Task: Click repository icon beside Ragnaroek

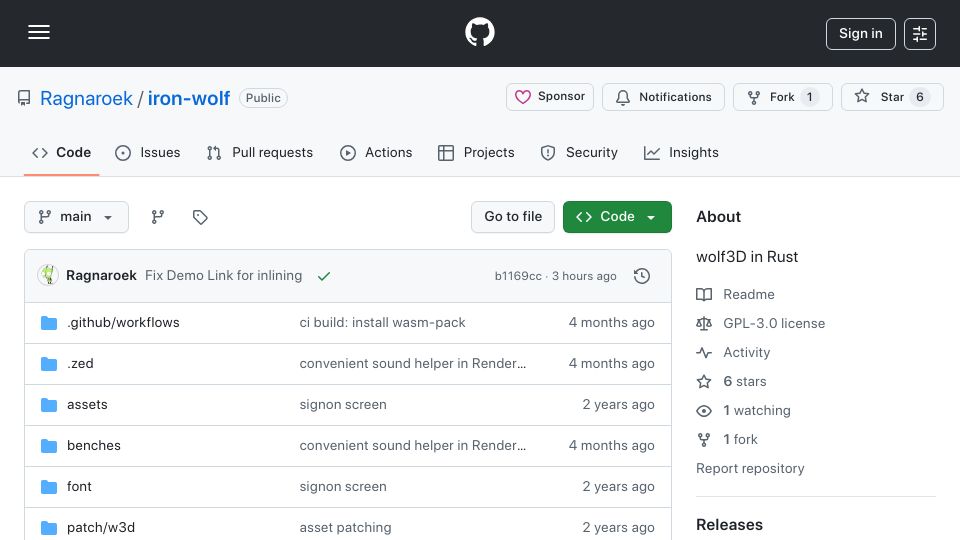Action: [x=24, y=98]
